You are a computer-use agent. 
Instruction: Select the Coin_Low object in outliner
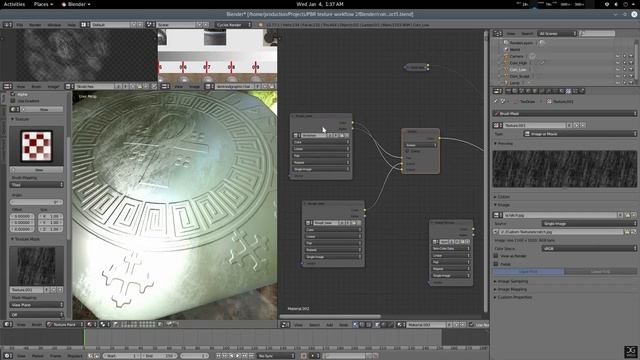[x=518, y=69]
